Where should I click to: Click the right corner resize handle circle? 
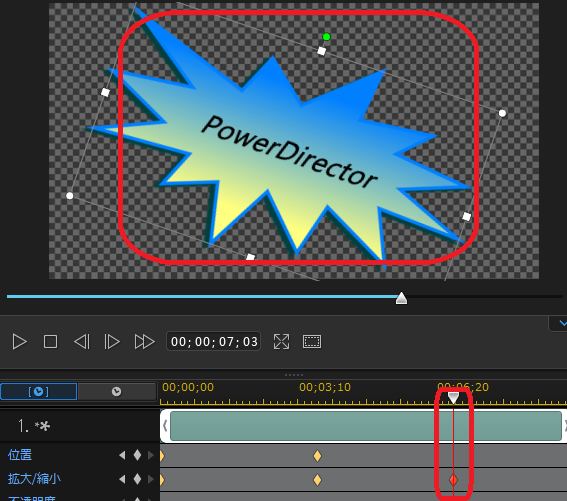(502, 113)
